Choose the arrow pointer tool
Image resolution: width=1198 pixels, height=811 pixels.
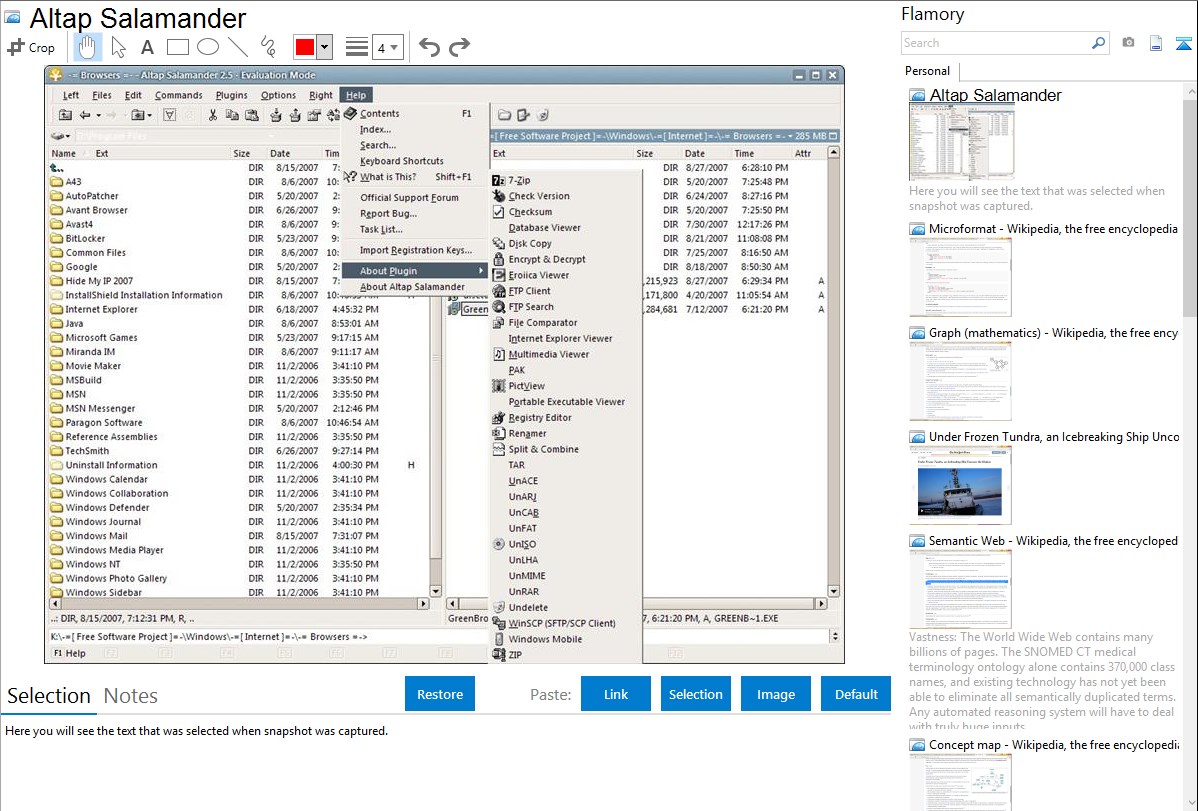pyautogui.click(x=118, y=47)
